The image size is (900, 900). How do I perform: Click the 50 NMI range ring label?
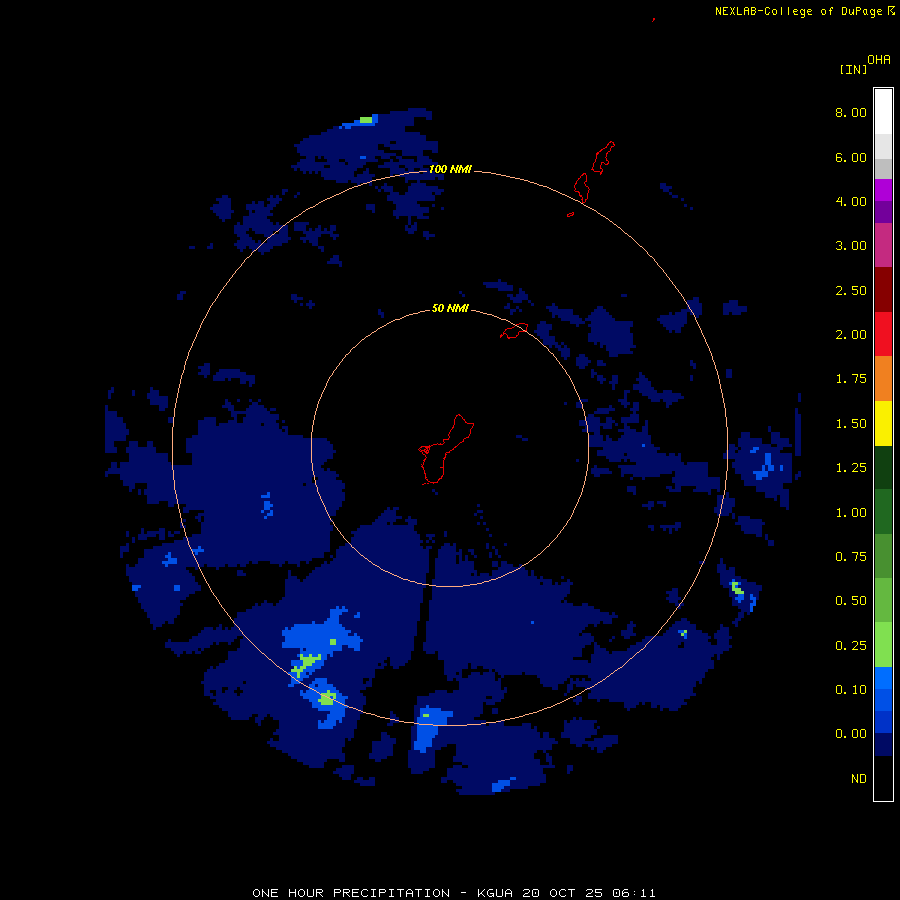point(450,308)
